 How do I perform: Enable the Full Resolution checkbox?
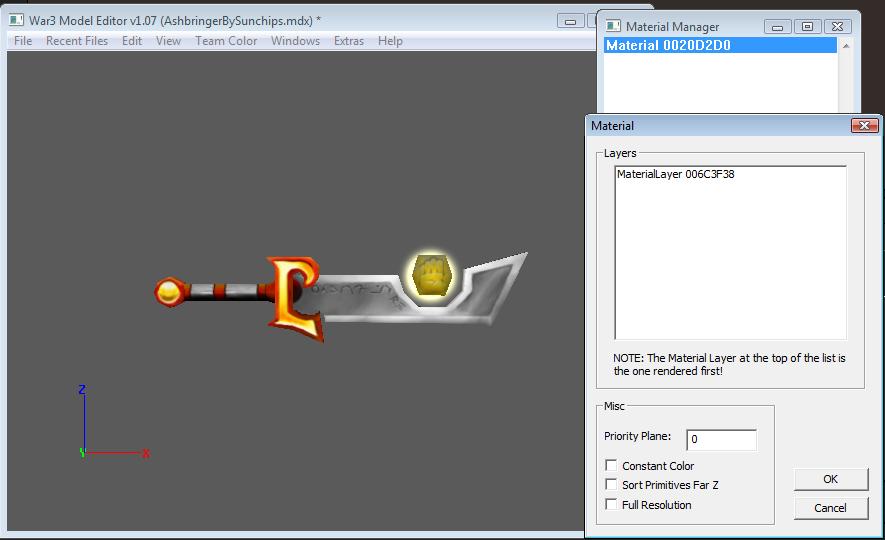click(x=611, y=504)
